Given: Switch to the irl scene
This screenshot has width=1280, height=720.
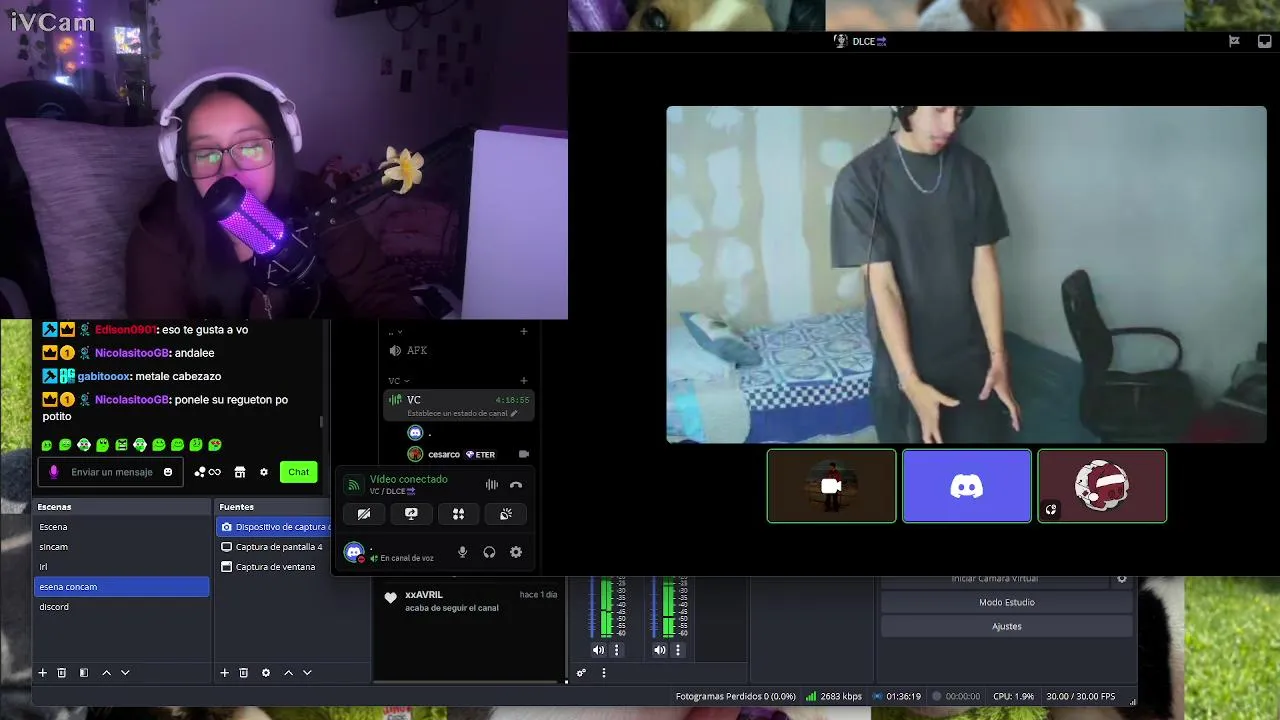Looking at the screenshot, I should (122, 567).
